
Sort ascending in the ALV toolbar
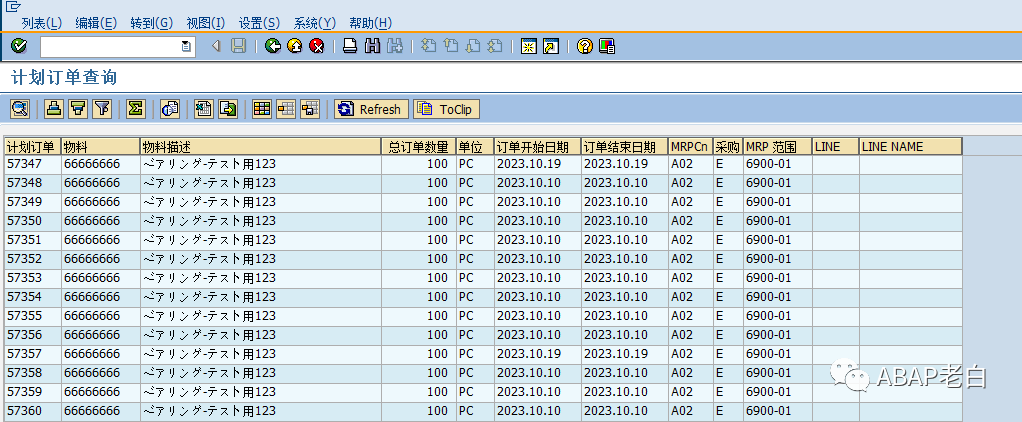[54, 109]
